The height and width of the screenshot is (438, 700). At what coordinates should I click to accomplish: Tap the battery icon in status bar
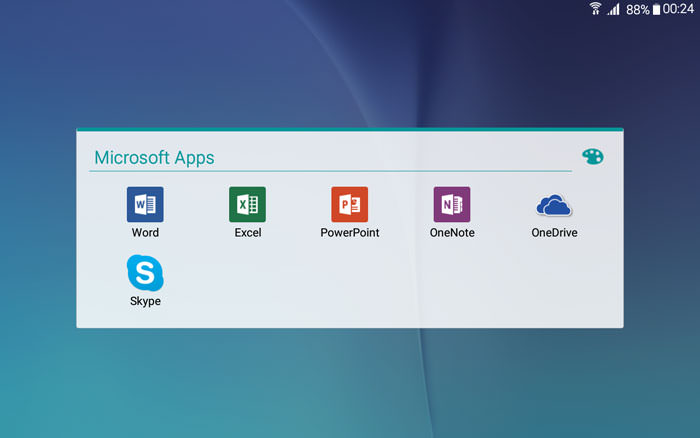tap(656, 9)
